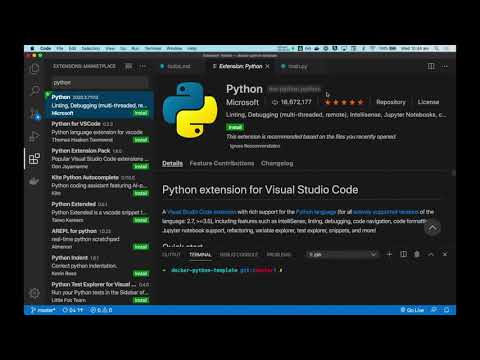
Task: Click Install on Python Extension Pack
Action: (141, 166)
